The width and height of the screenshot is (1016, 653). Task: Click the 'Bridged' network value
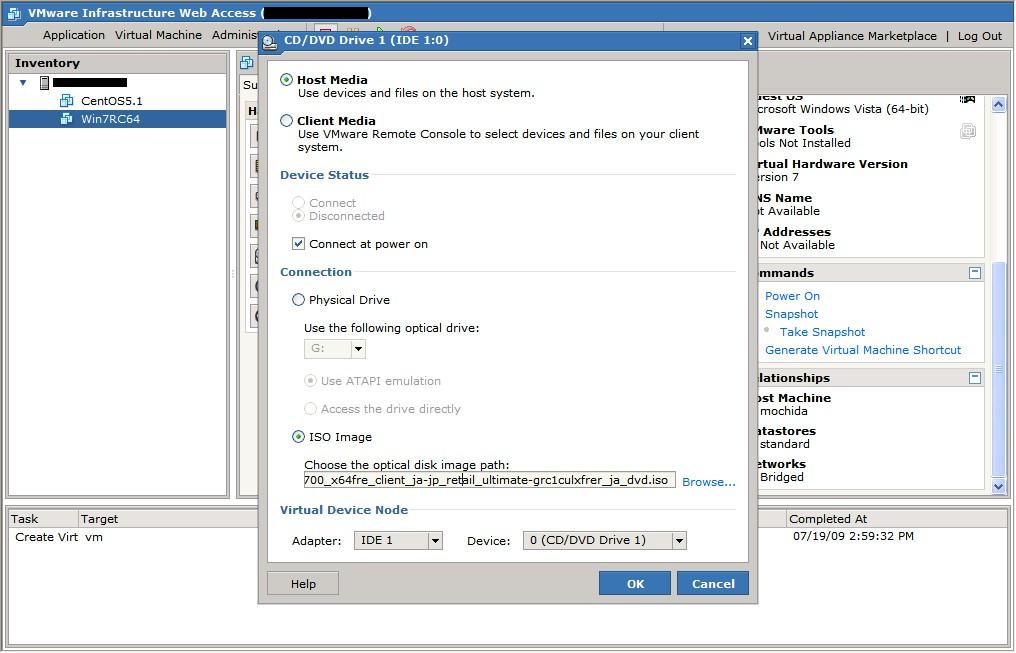point(781,477)
